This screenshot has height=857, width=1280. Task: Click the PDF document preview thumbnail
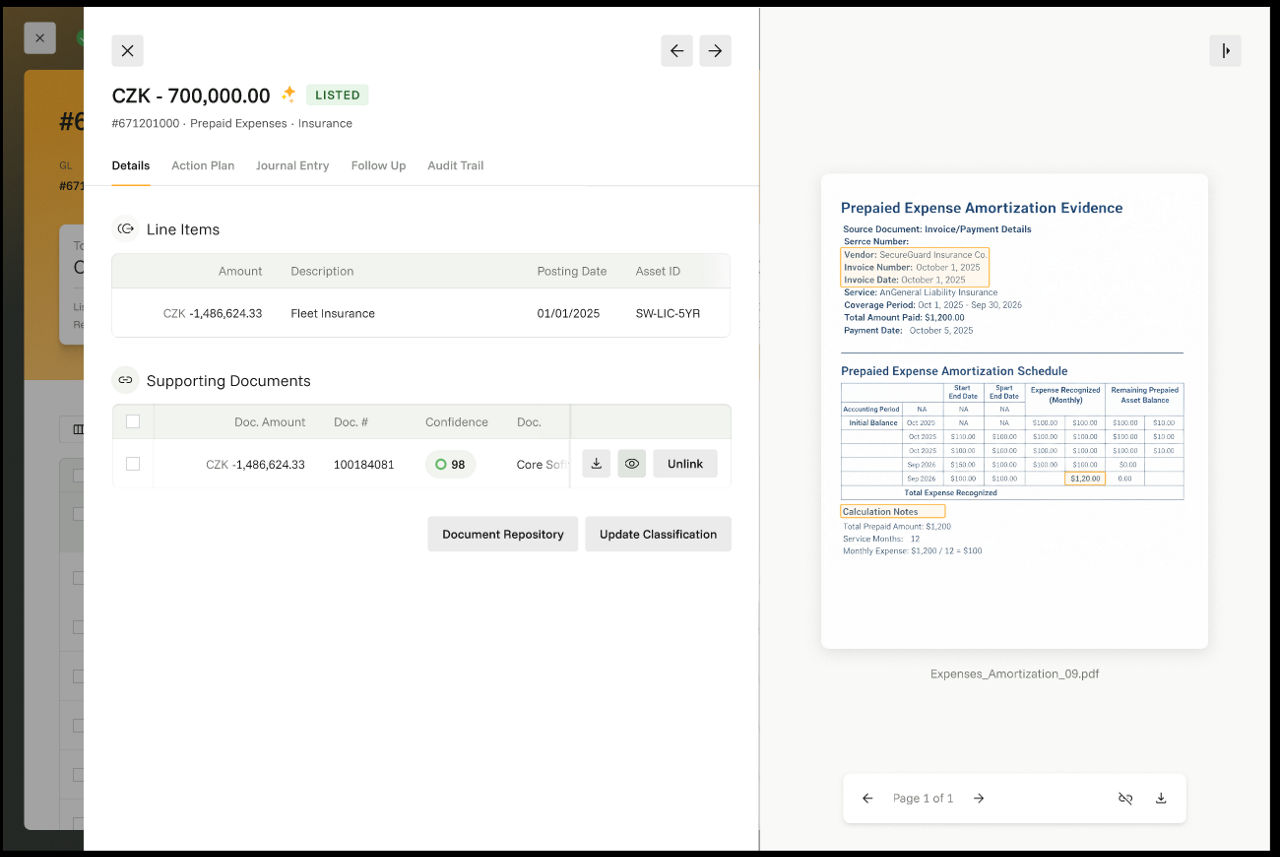1014,411
